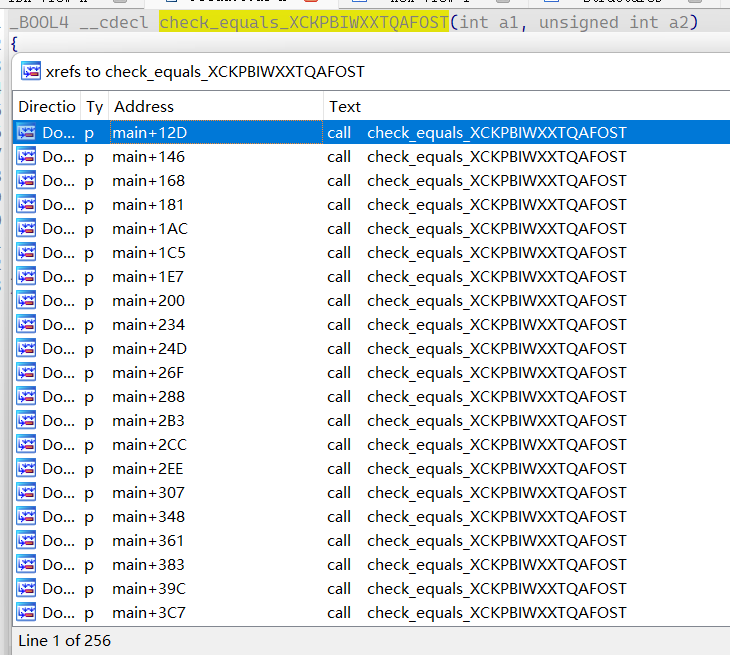730x655 pixels.
Task: Select xref row main+26F
Action: tap(372, 373)
